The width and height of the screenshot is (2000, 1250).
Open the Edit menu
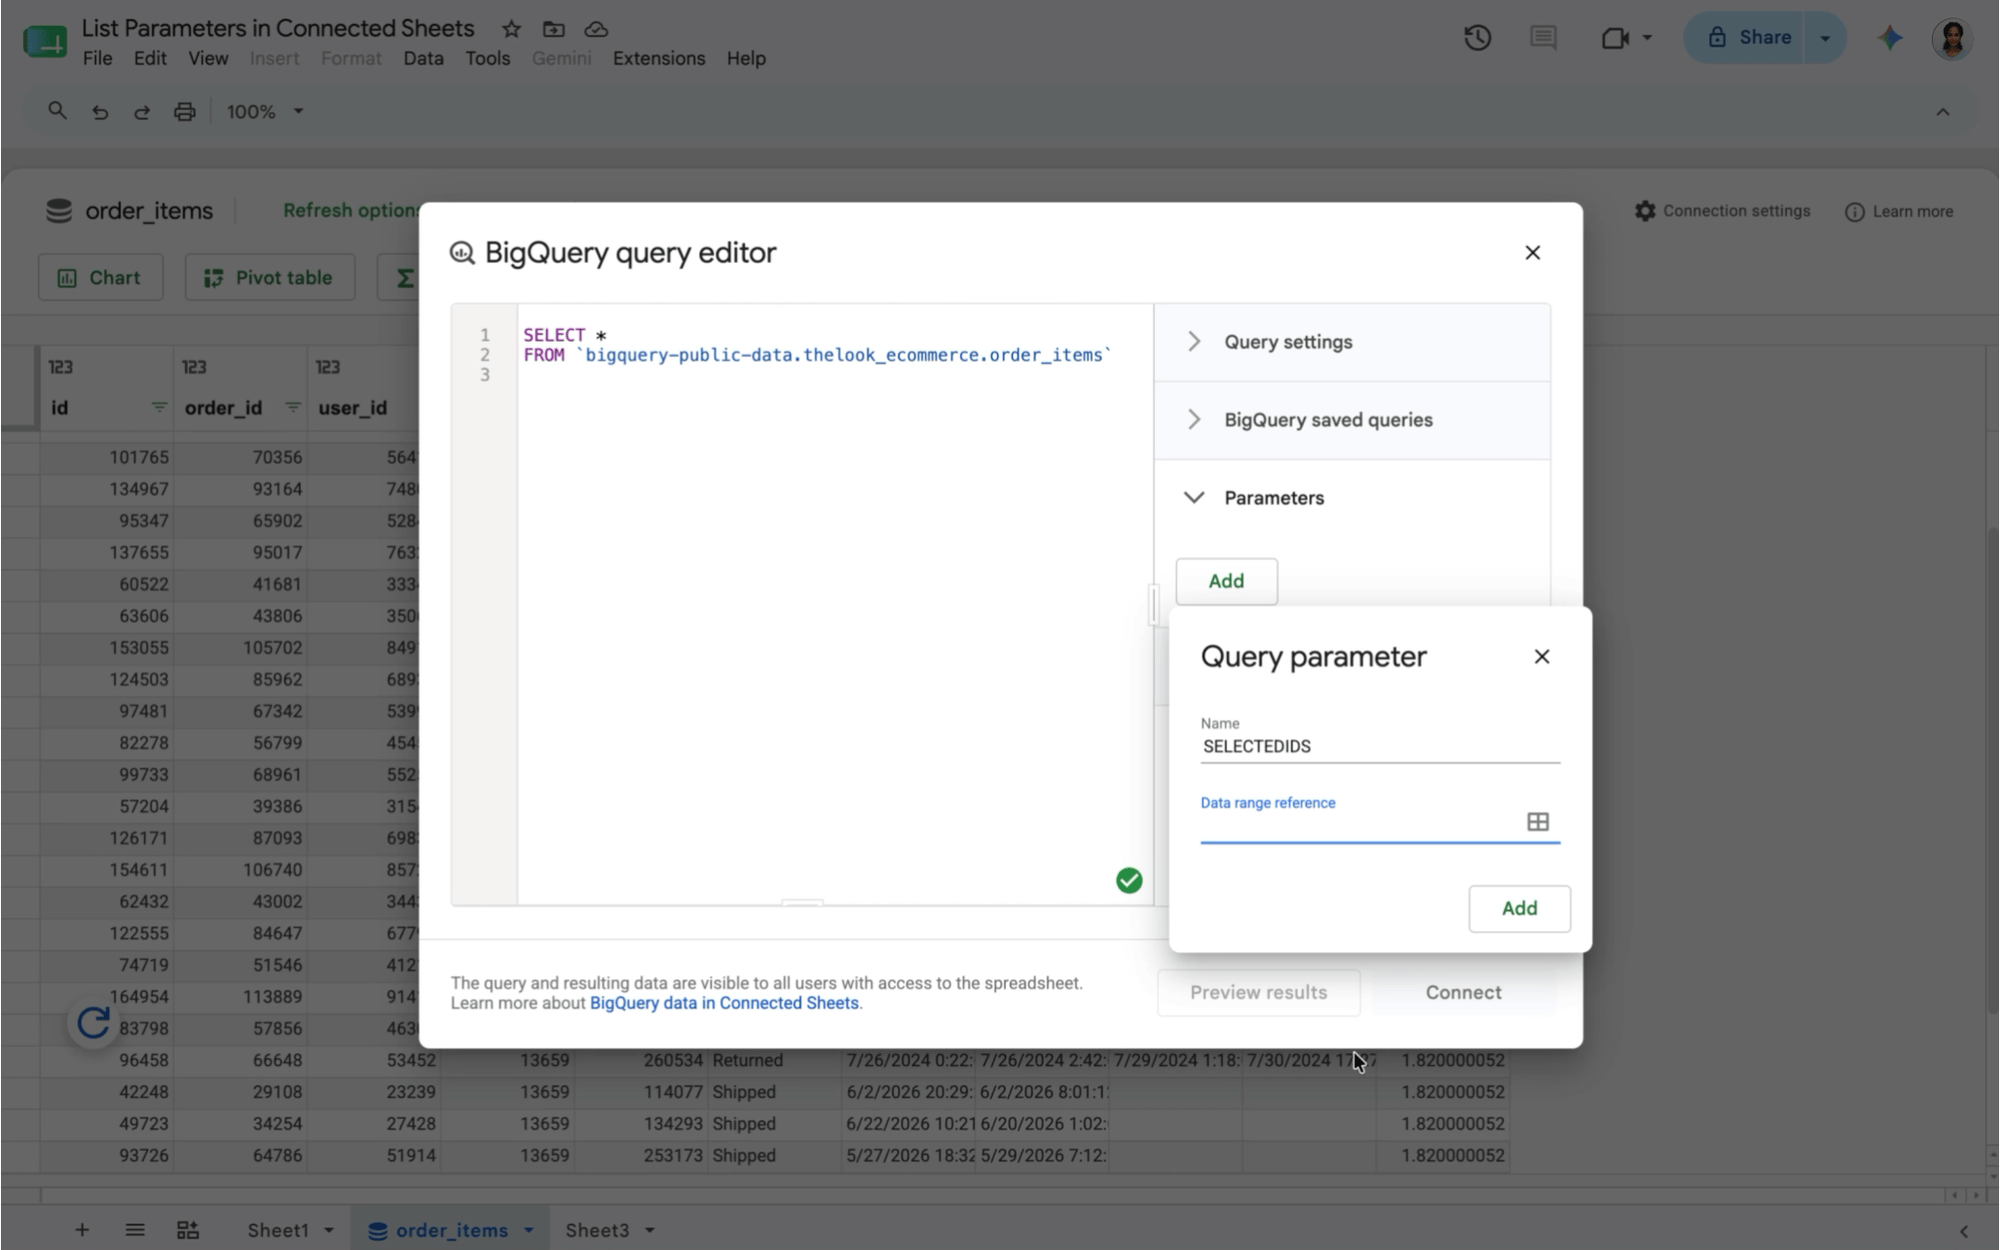pyautogui.click(x=150, y=59)
